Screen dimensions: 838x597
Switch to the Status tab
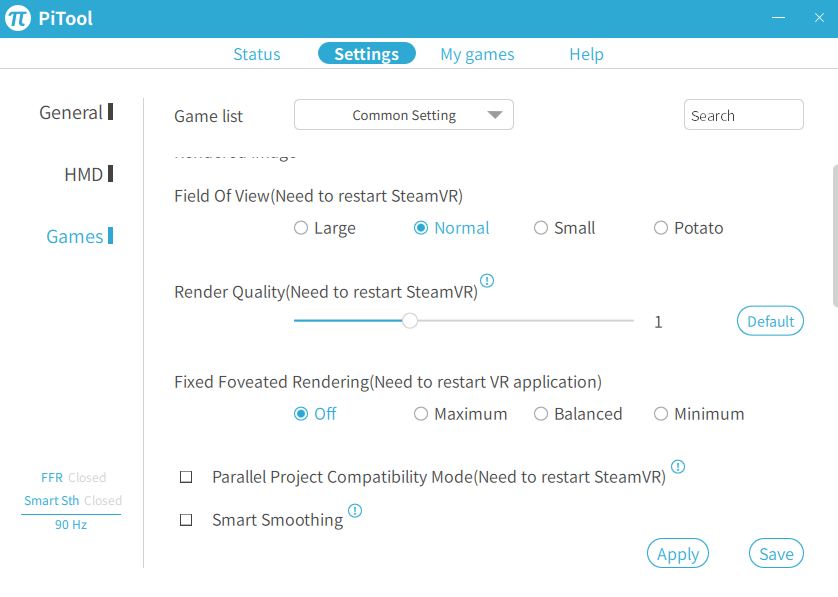(257, 54)
